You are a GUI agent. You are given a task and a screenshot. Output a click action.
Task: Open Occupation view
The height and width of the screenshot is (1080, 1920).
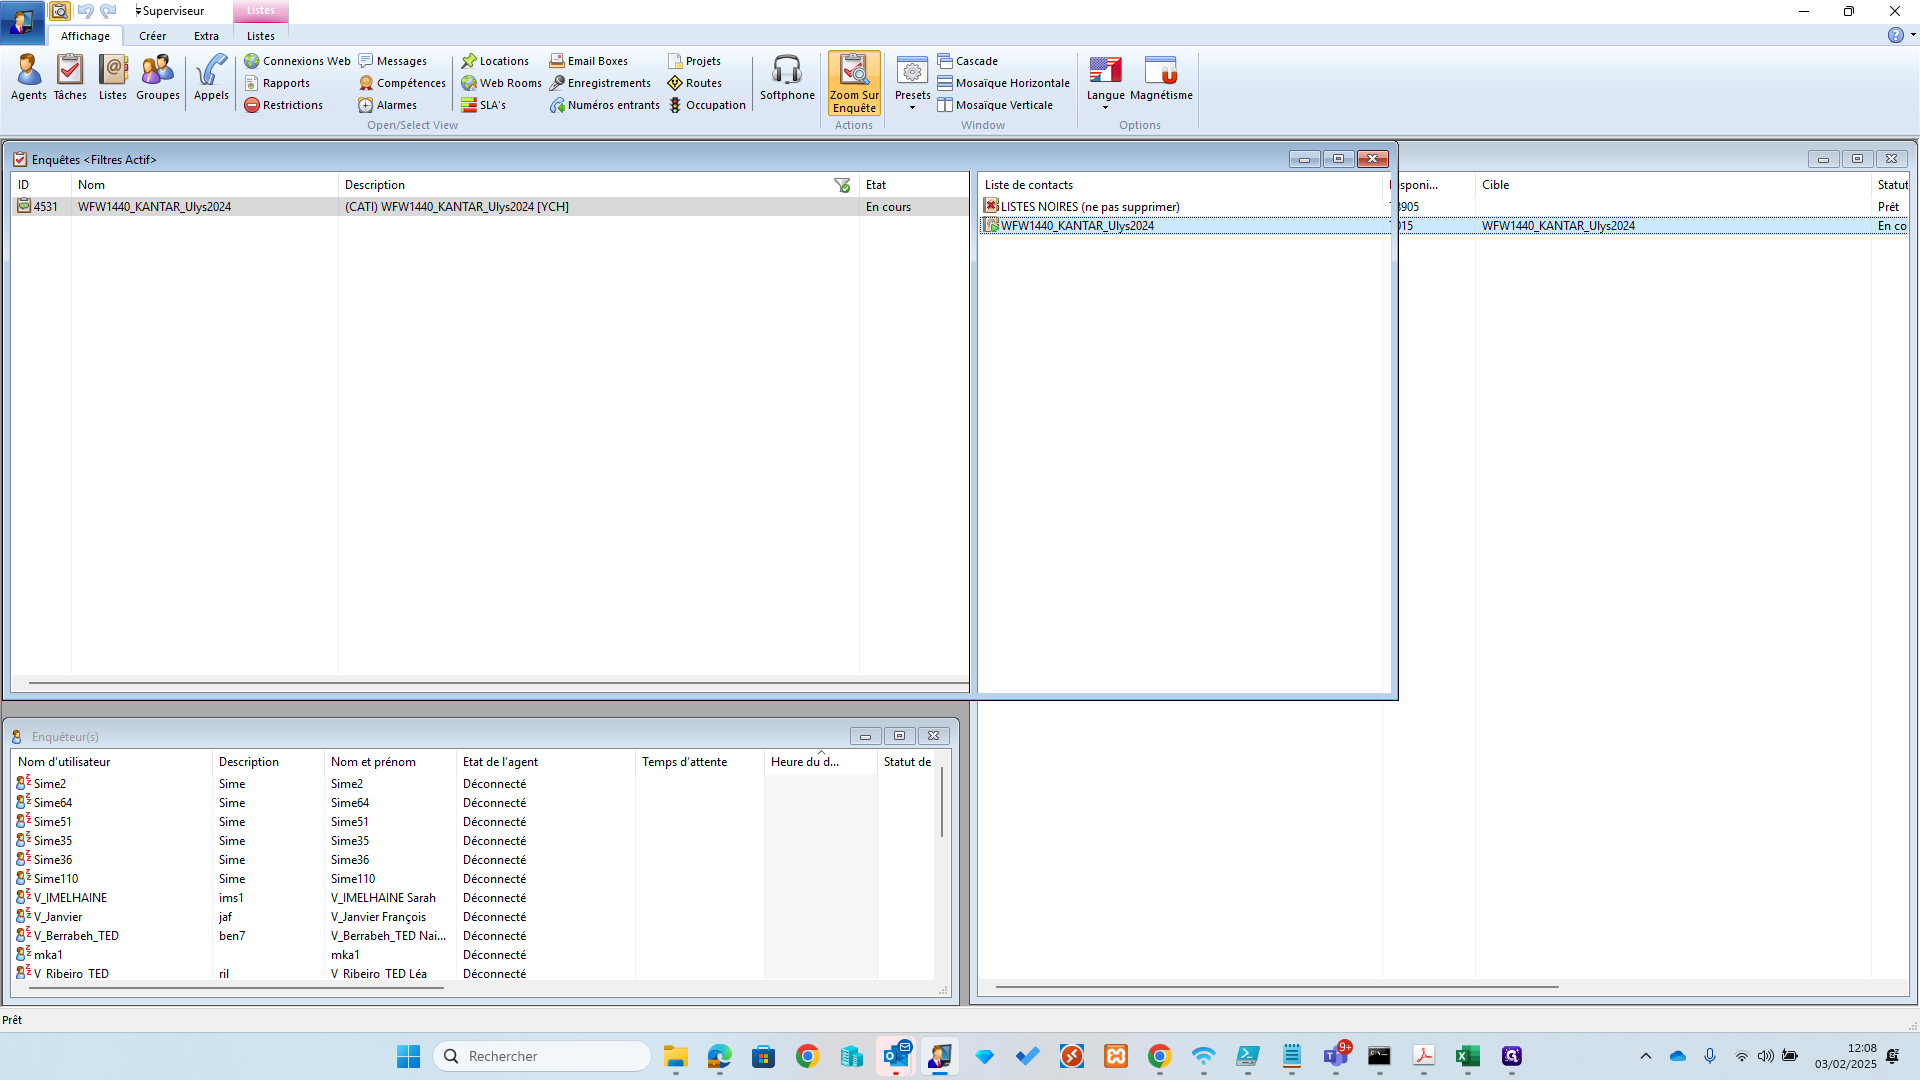tap(707, 105)
